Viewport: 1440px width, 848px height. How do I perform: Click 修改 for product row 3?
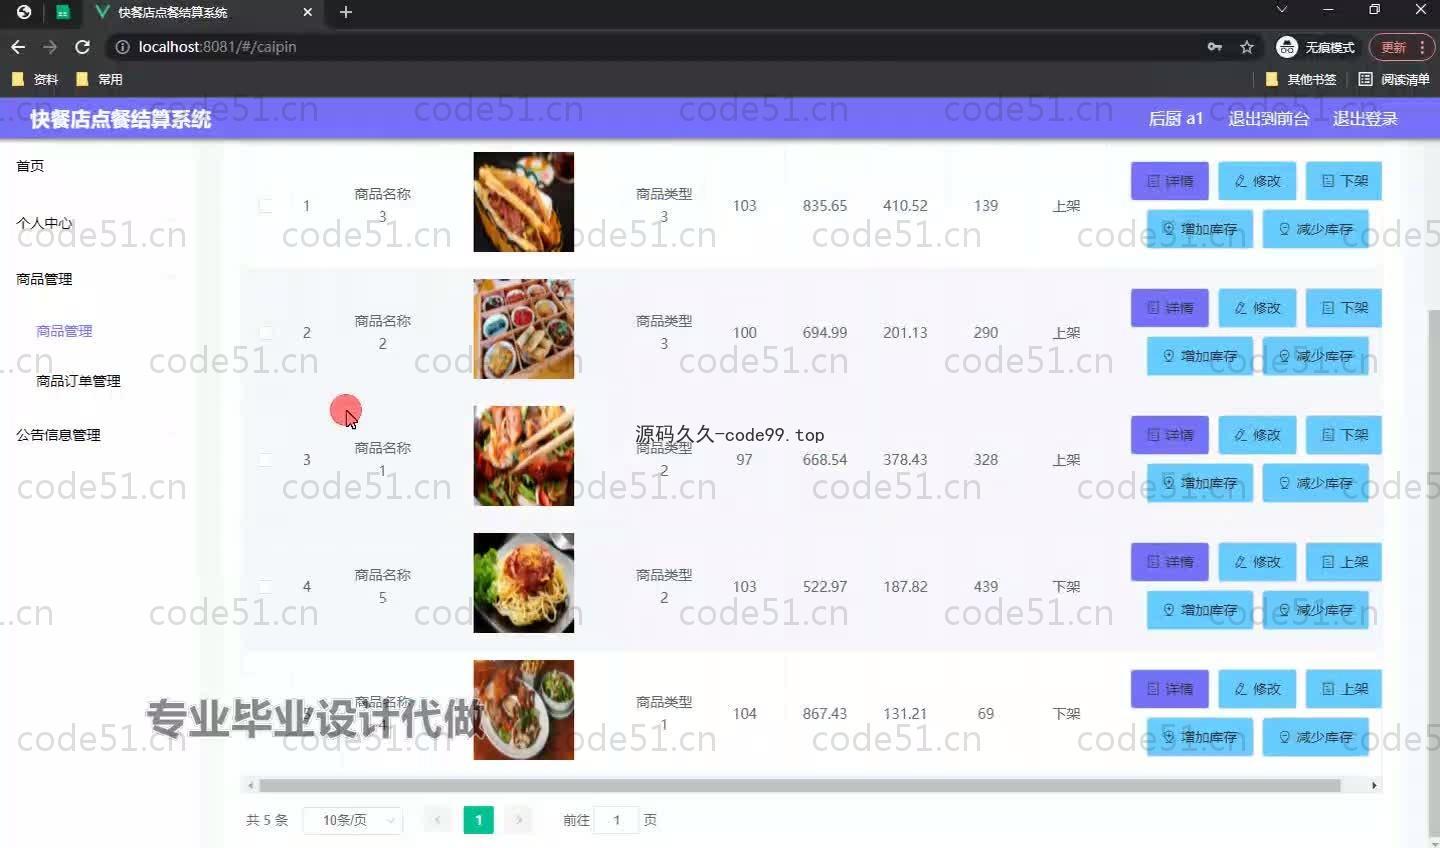1258,435
